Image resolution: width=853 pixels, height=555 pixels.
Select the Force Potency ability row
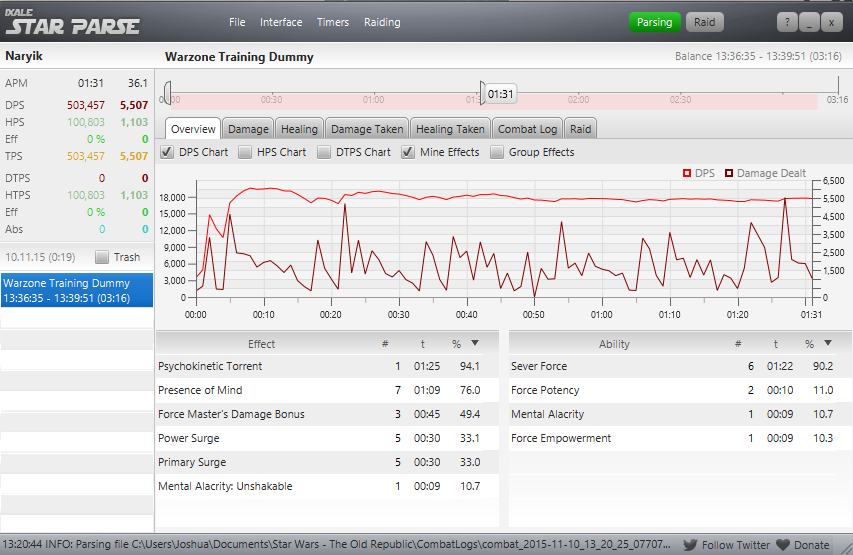(681, 390)
